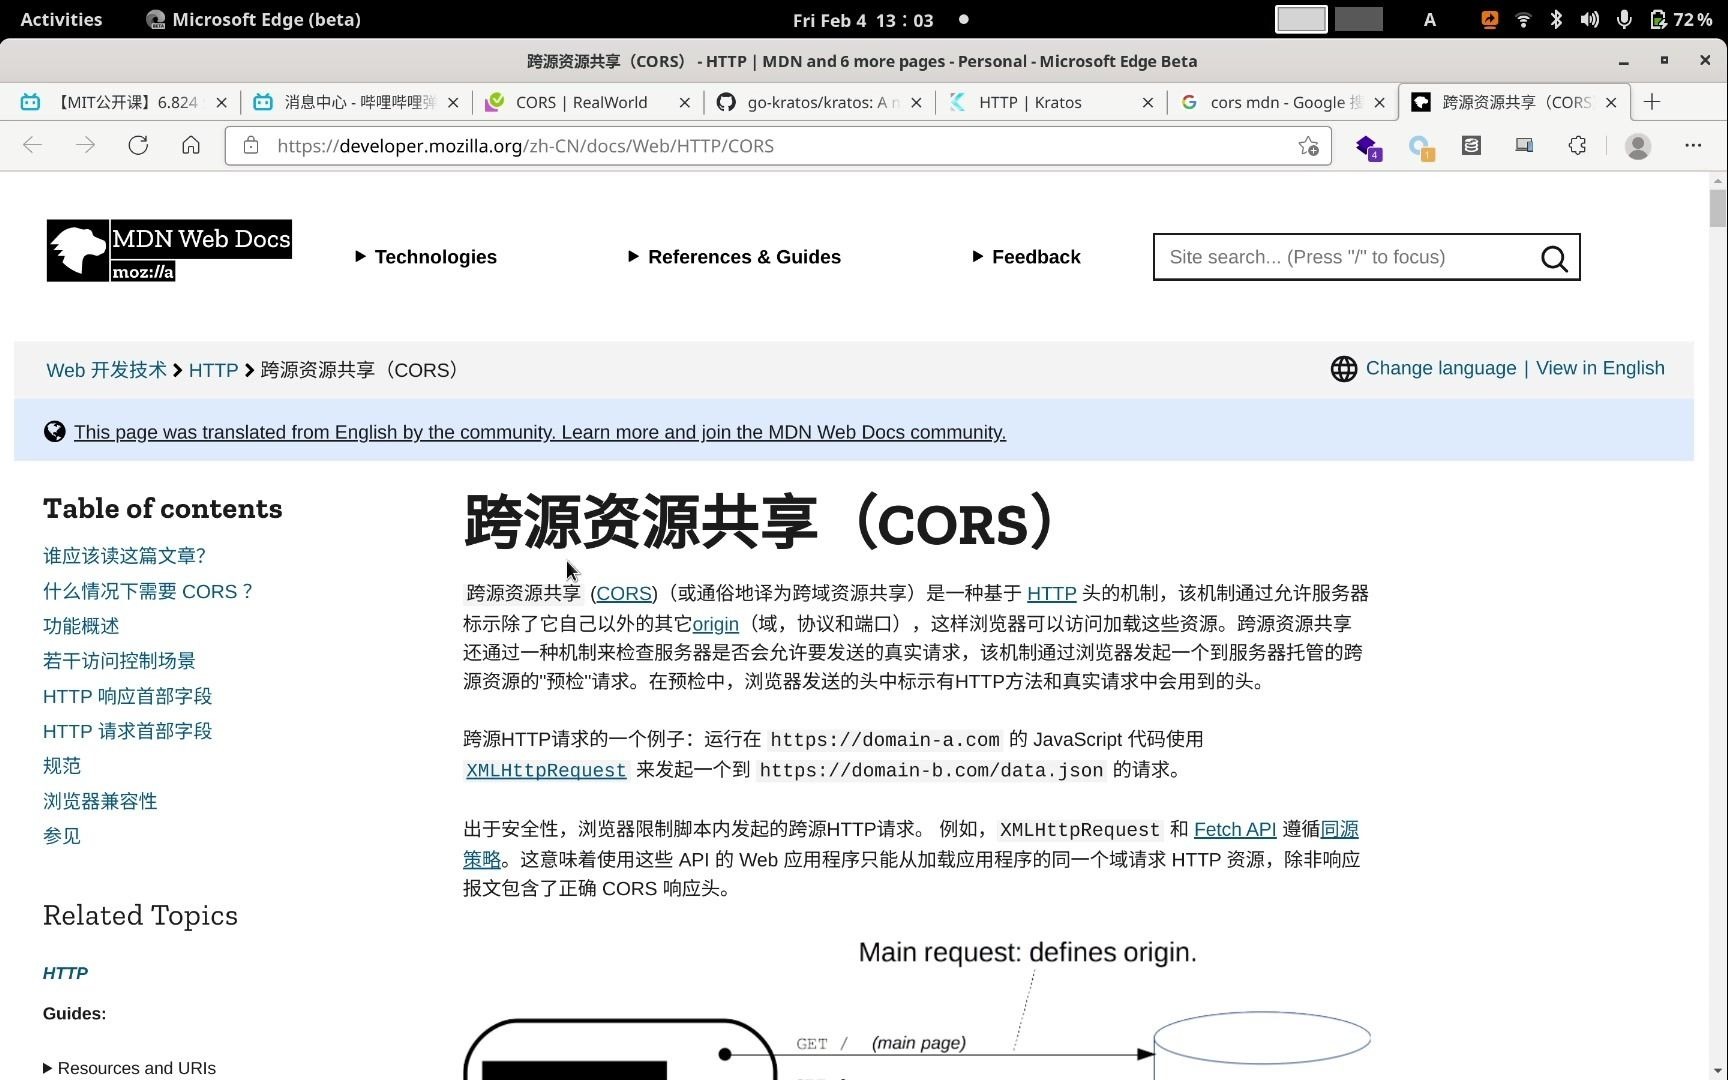Jump to 功能概述 section
The width and height of the screenshot is (1728, 1080).
81,626
